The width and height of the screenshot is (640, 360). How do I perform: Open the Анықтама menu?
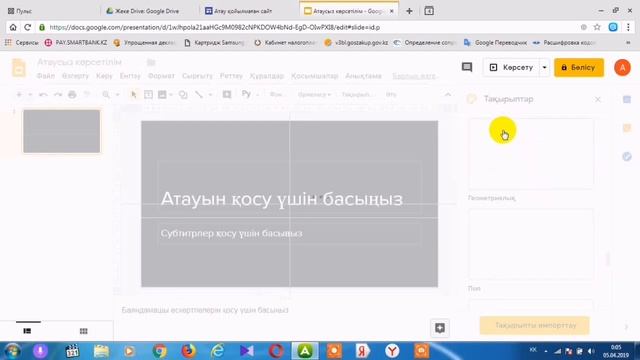pos(363,76)
